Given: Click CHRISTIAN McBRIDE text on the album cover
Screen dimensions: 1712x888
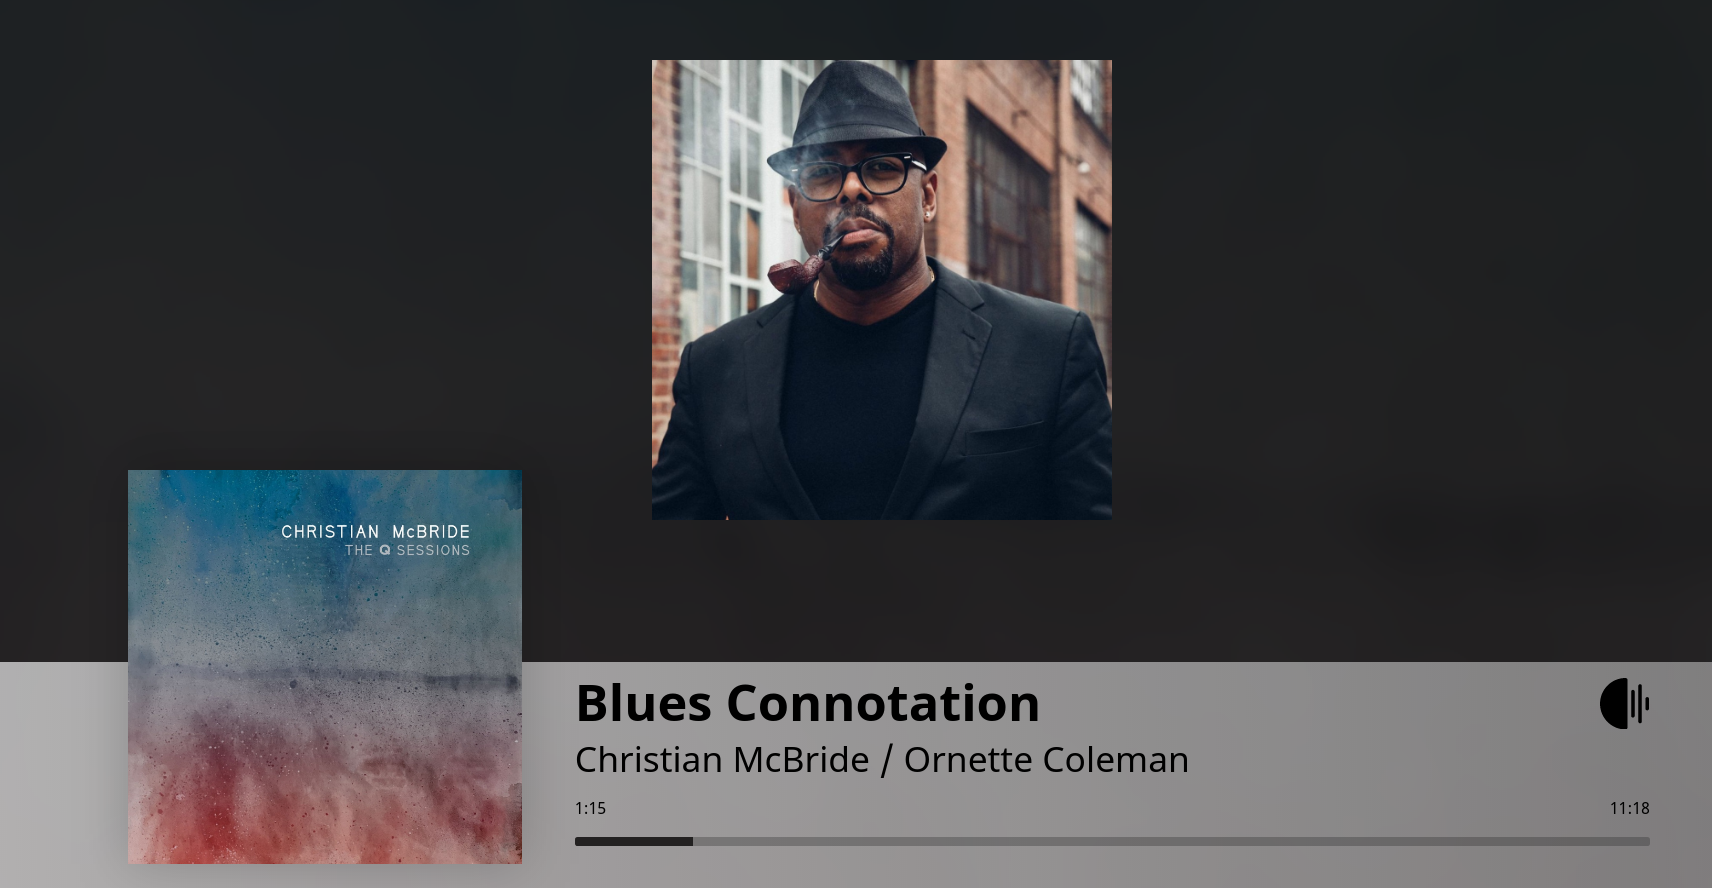Looking at the screenshot, I should [376, 532].
